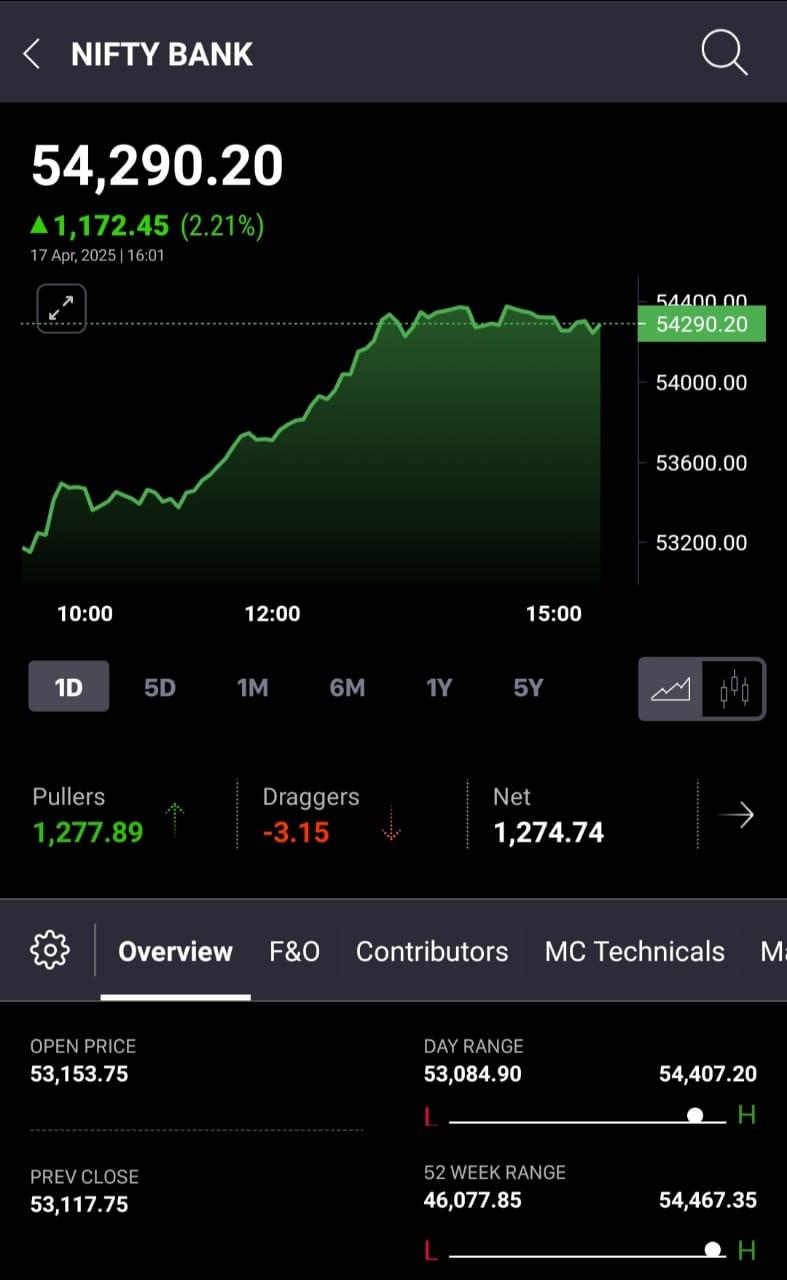Show more with the right arrow
787x1280 pixels.
coord(737,816)
